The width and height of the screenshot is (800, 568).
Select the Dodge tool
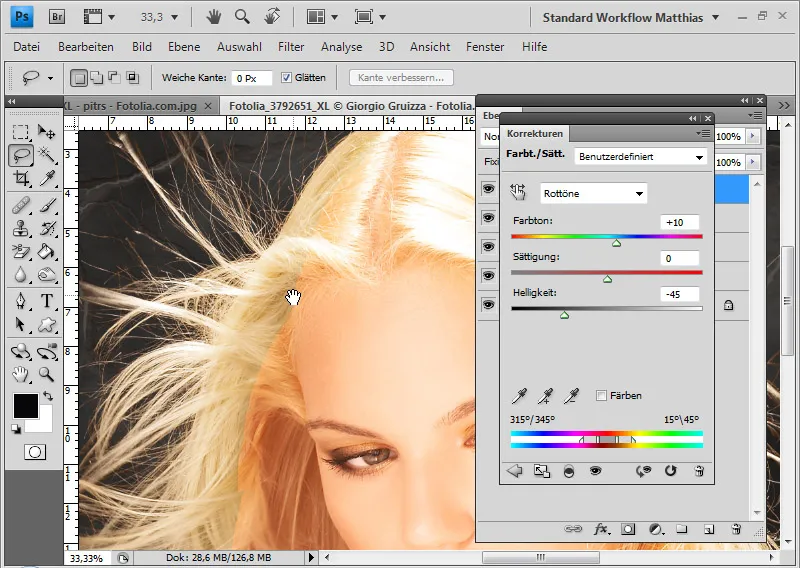pos(47,275)
